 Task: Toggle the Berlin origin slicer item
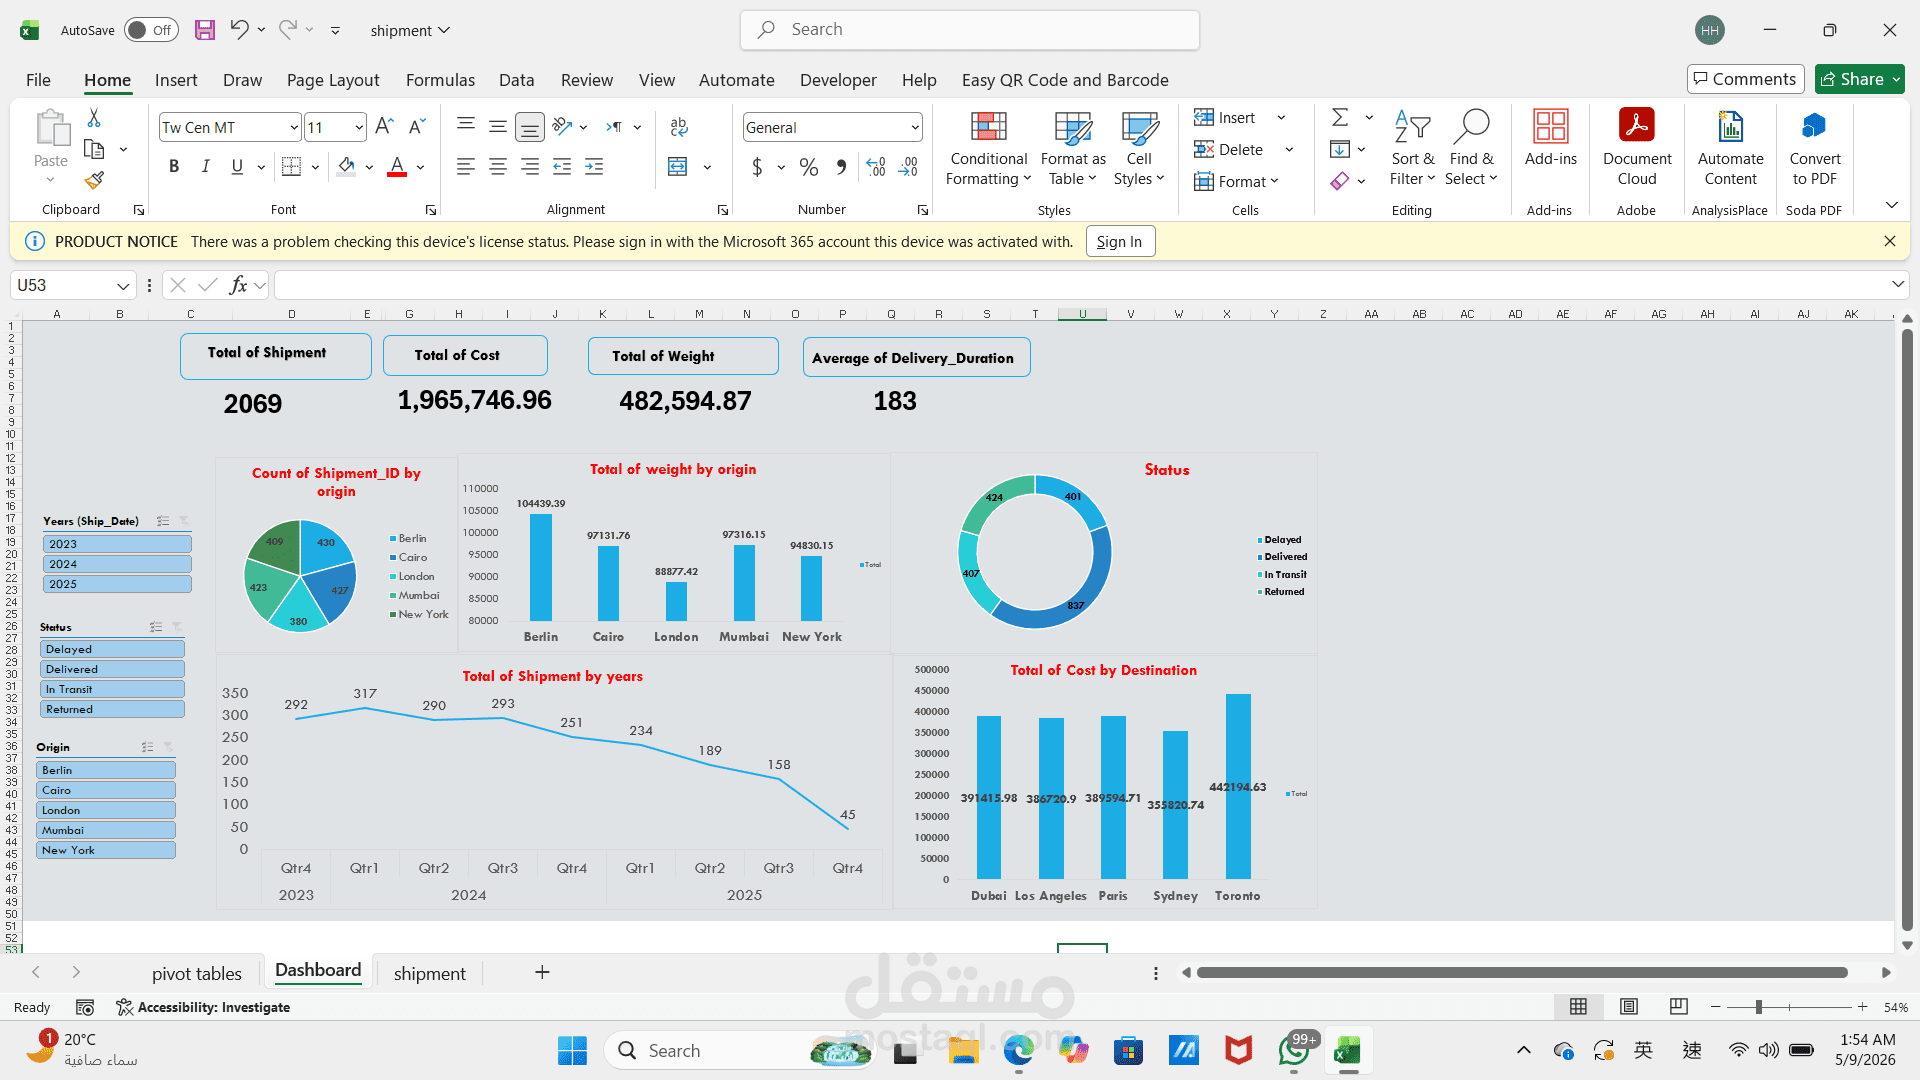106,770
